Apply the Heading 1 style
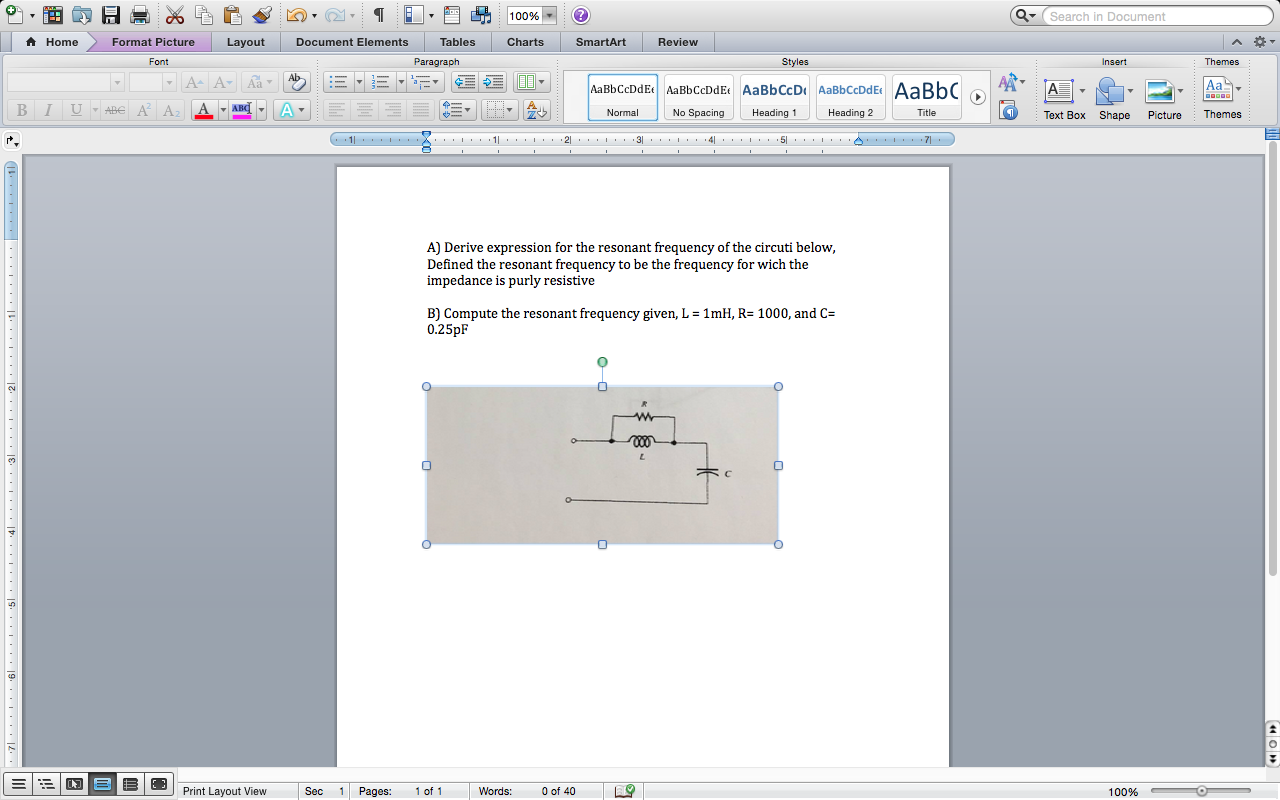 pos(775,97)
